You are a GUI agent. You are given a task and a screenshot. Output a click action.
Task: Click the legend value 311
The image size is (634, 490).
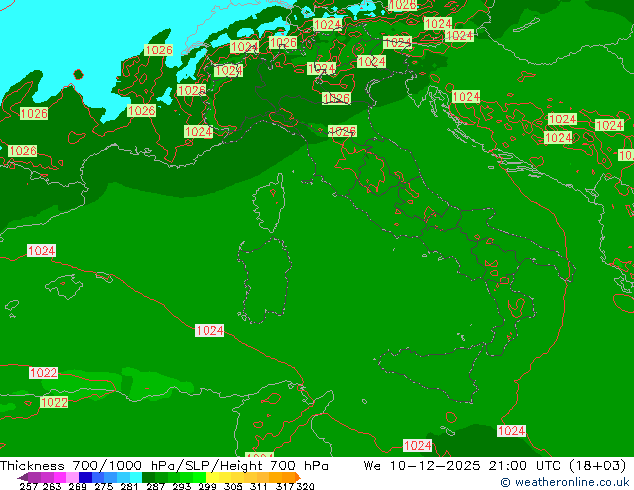(x=258, y=486)
